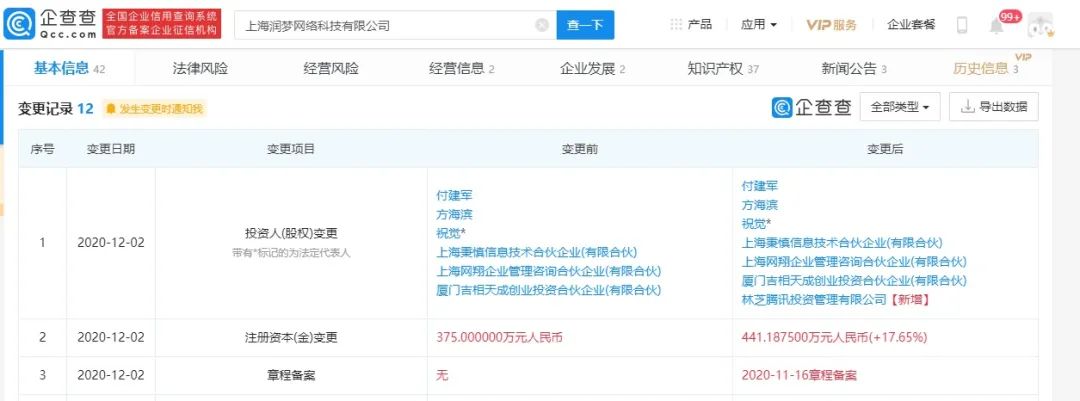Viewport: 1080px width, 401px height.
Task: Click the 变更日期 column header
Action: [x=111, y=149]
